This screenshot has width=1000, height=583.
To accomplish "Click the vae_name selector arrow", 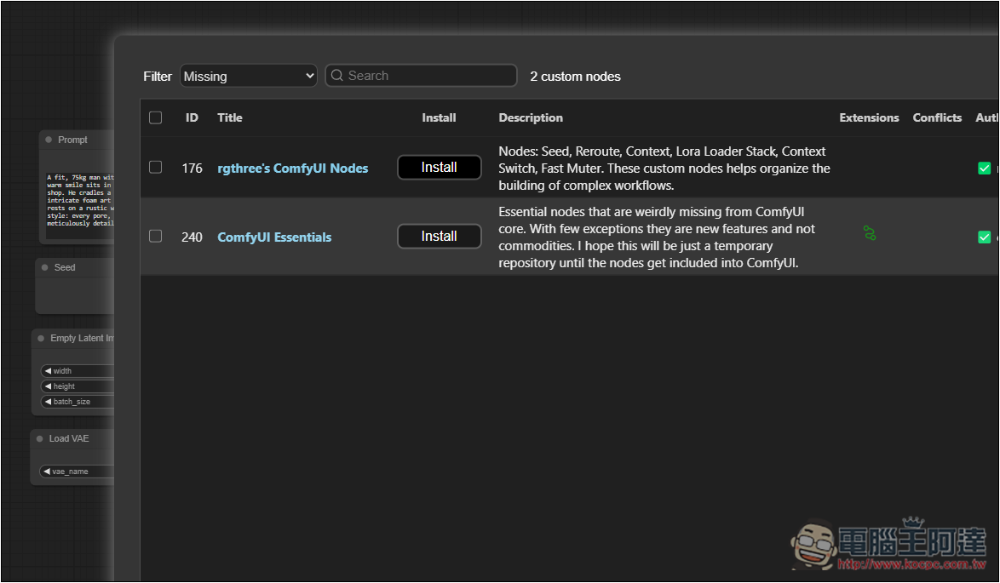I will tap(47, 471).
